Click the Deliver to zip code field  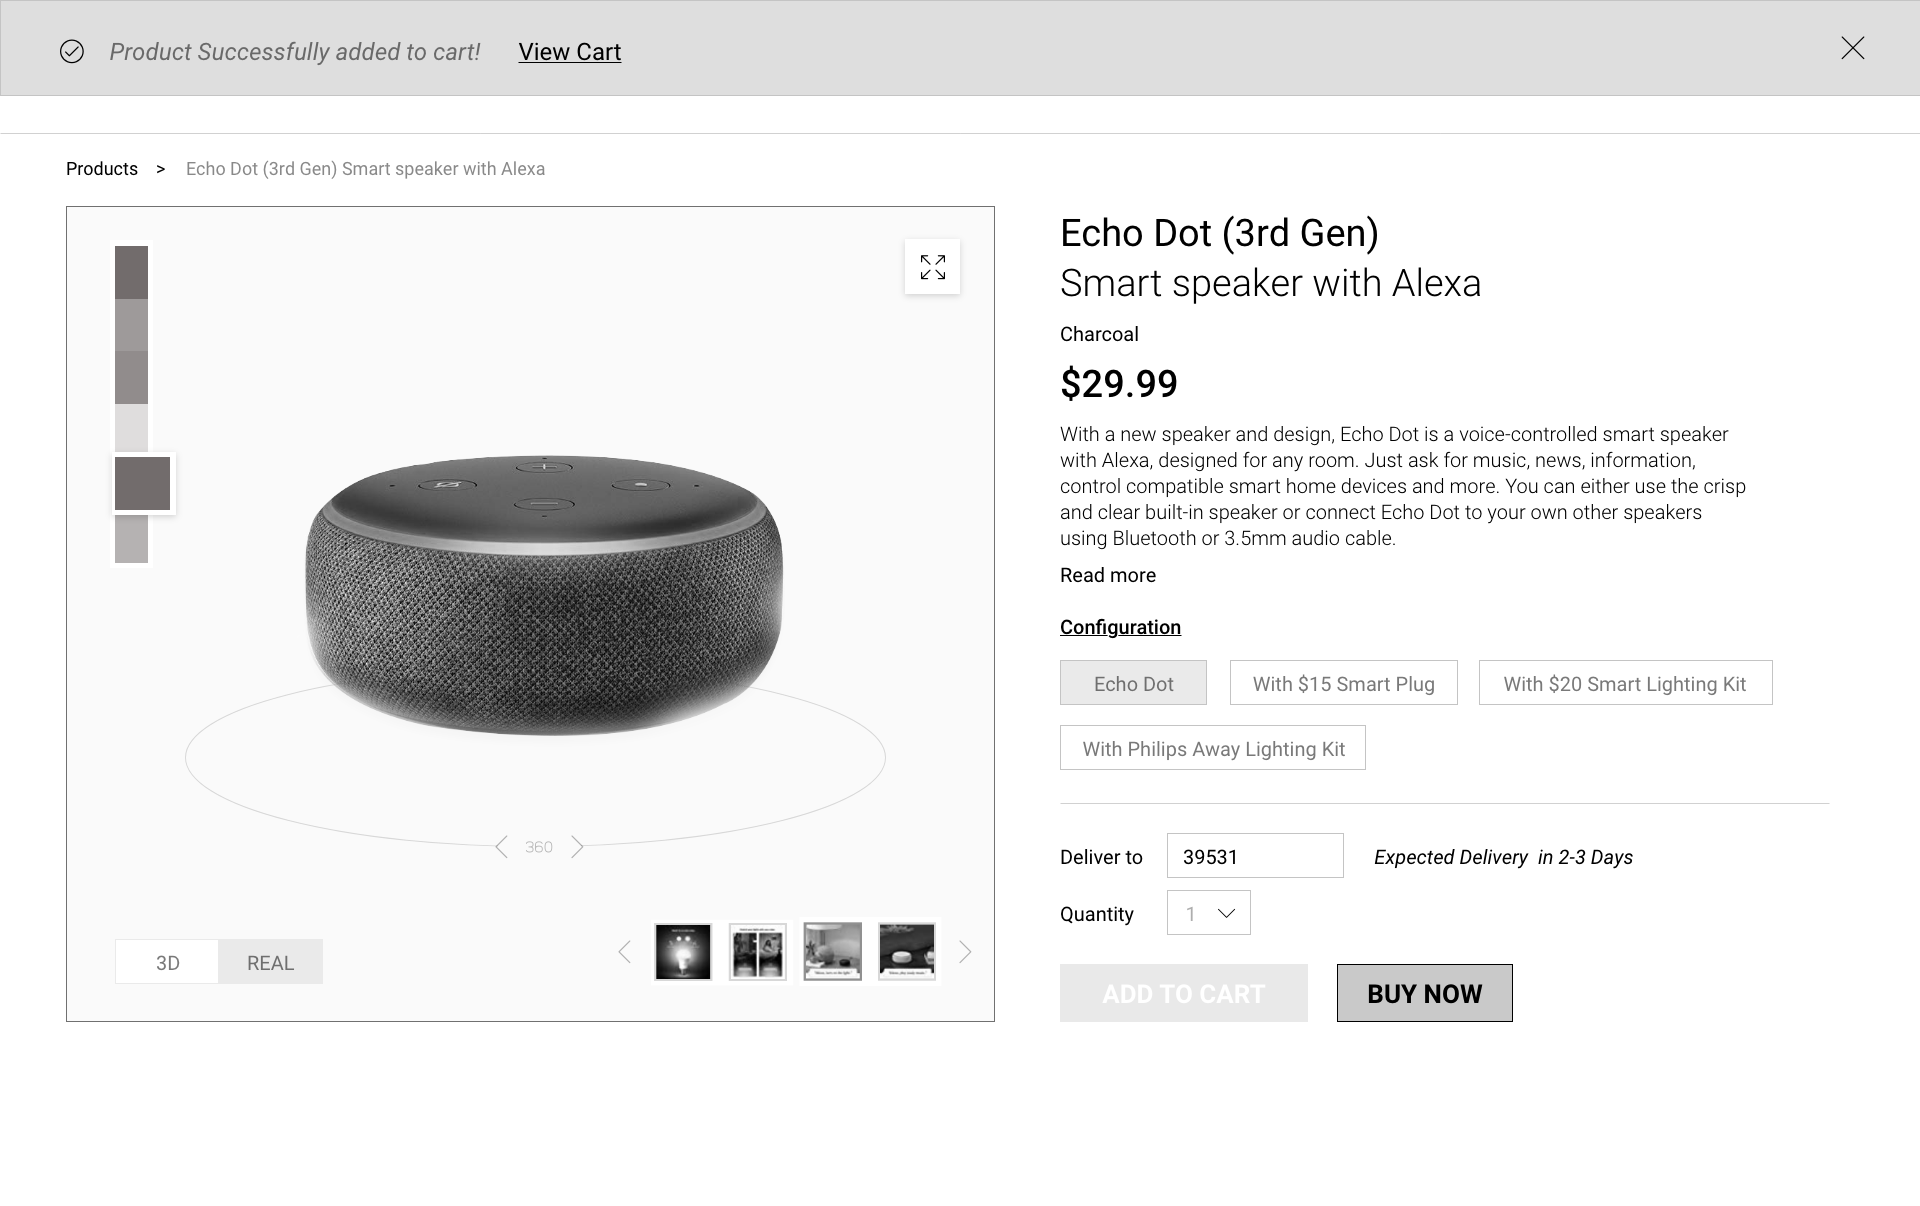[1254, 856]
